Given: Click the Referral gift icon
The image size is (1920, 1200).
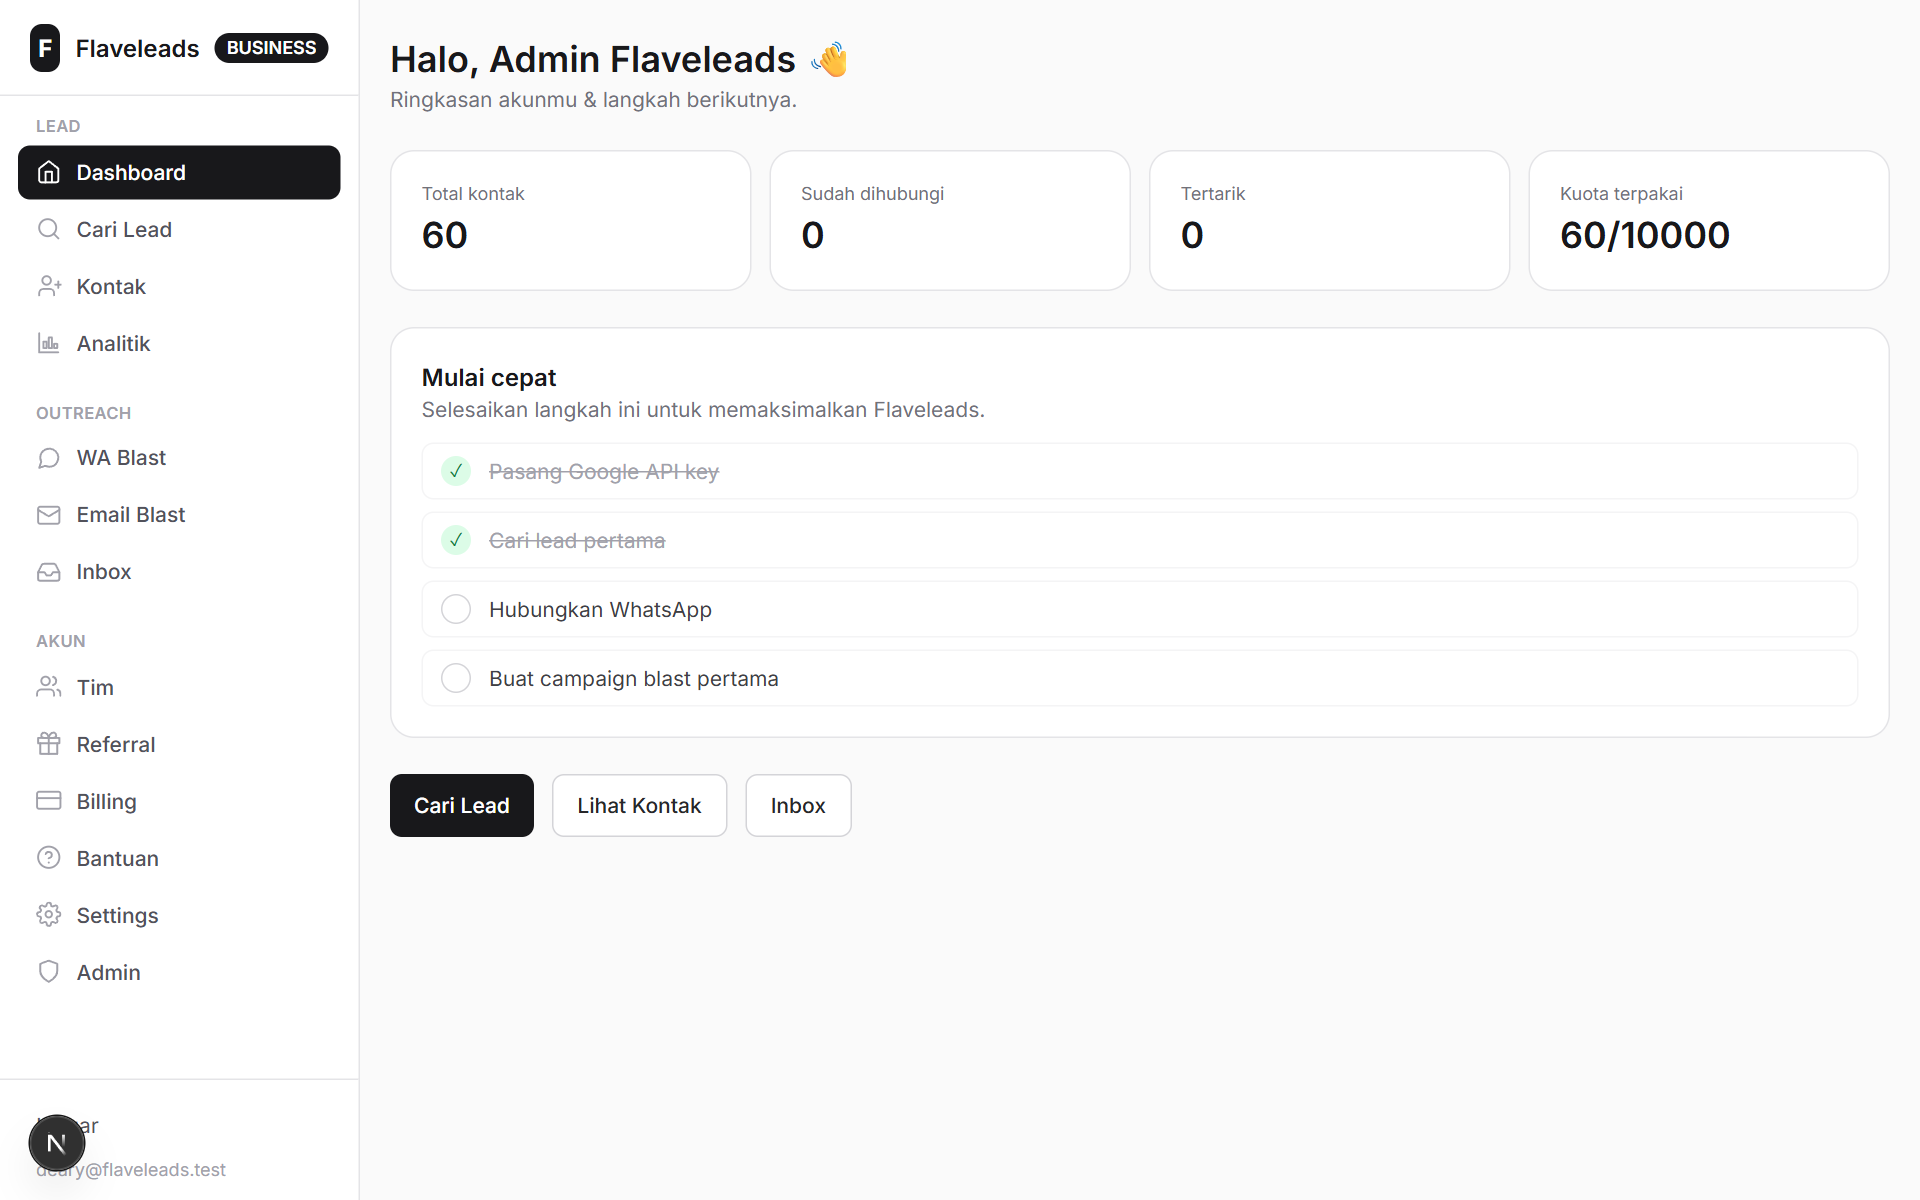Looking at the screenshot, I should pyautogui.click(x=49, y=744).
